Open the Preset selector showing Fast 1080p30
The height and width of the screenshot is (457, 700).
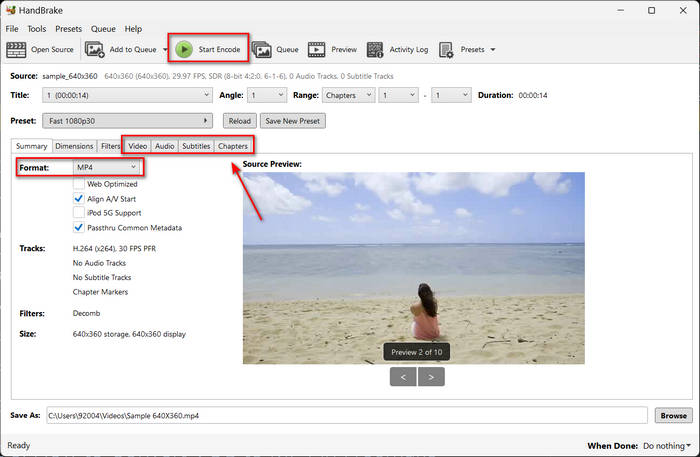[x=127, y=121]
